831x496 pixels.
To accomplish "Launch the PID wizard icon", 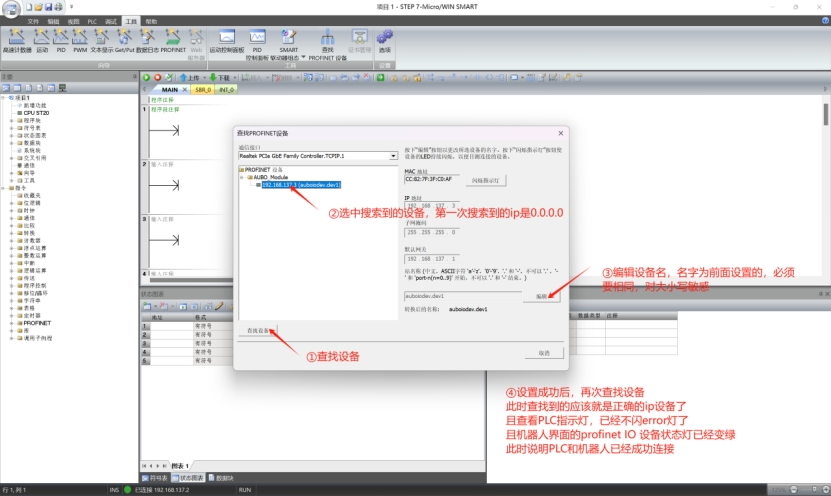I will pos(61,40).
